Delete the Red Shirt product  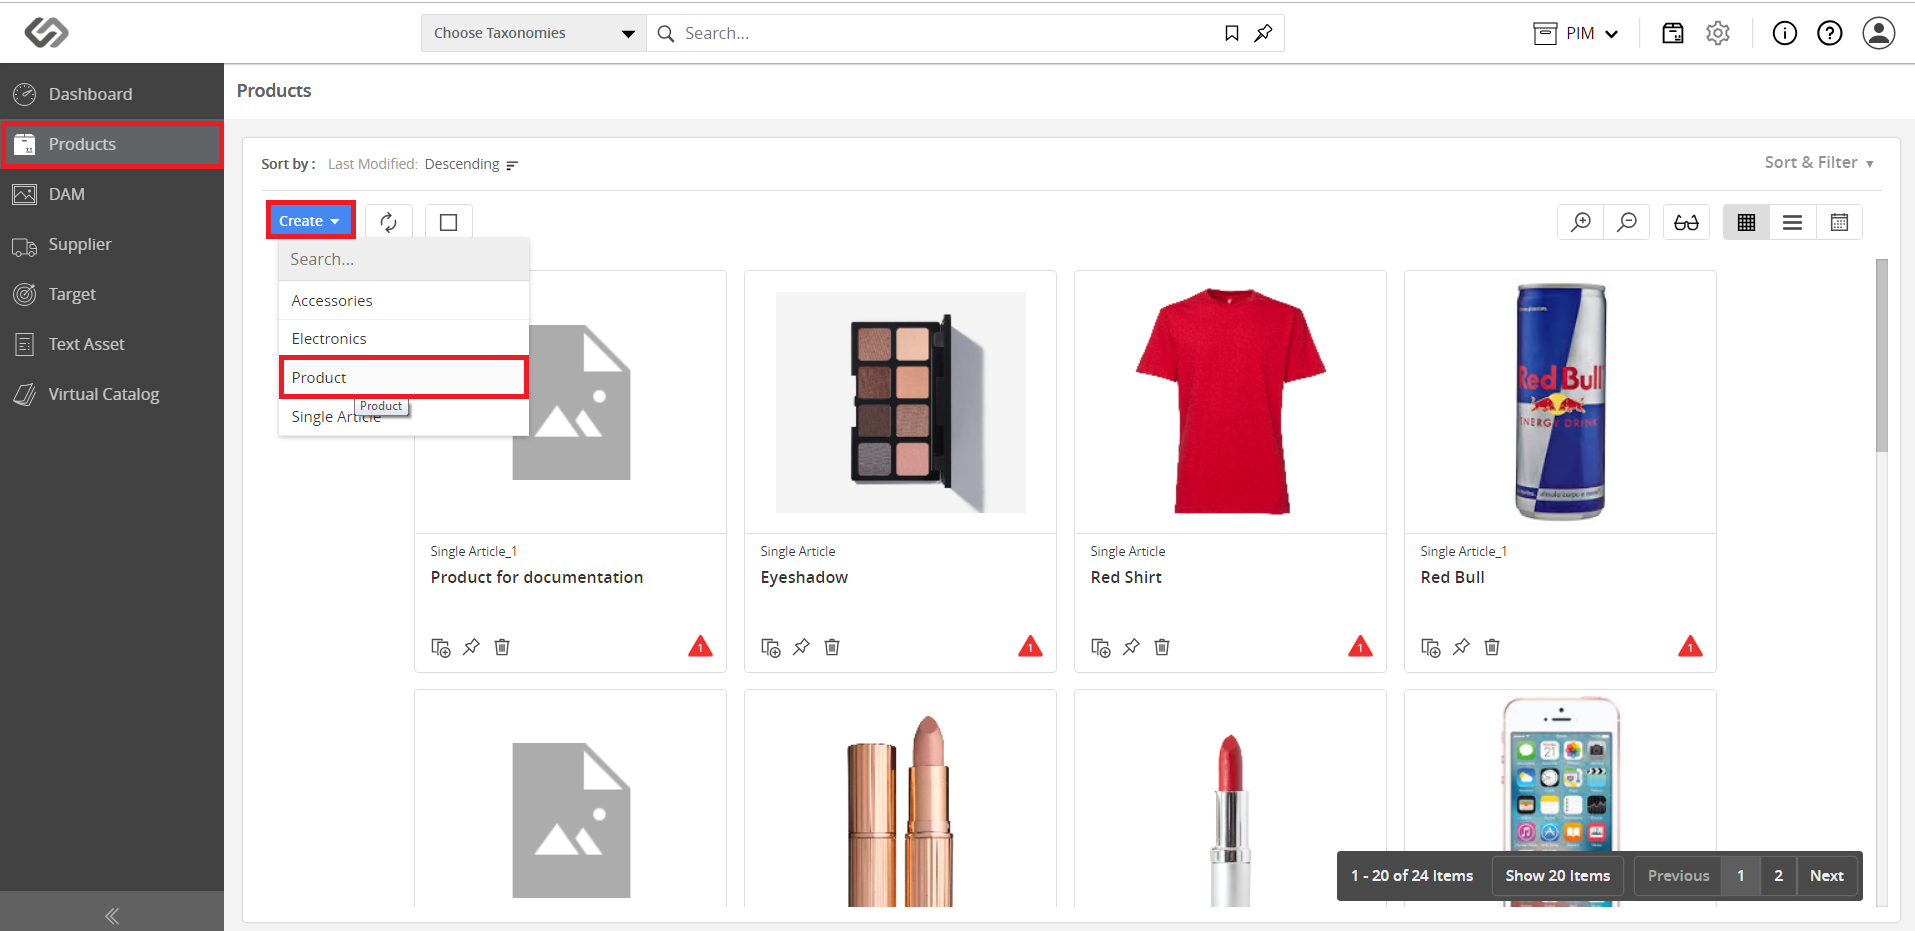tap(1162, 647)
